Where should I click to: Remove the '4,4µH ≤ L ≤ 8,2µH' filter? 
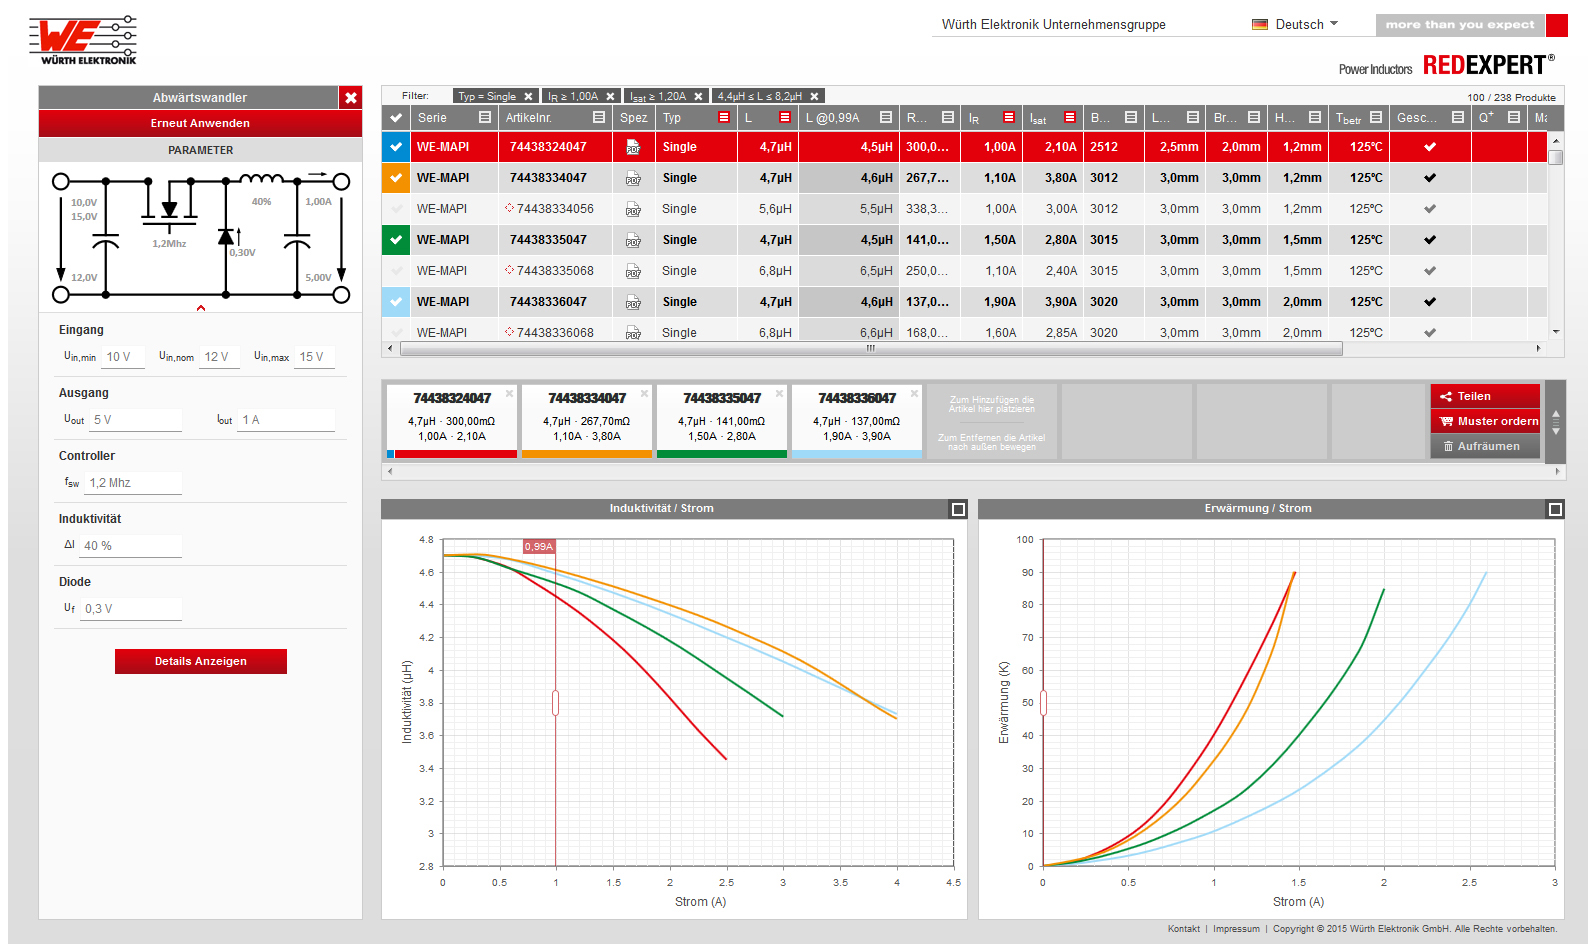coord(814,97)
